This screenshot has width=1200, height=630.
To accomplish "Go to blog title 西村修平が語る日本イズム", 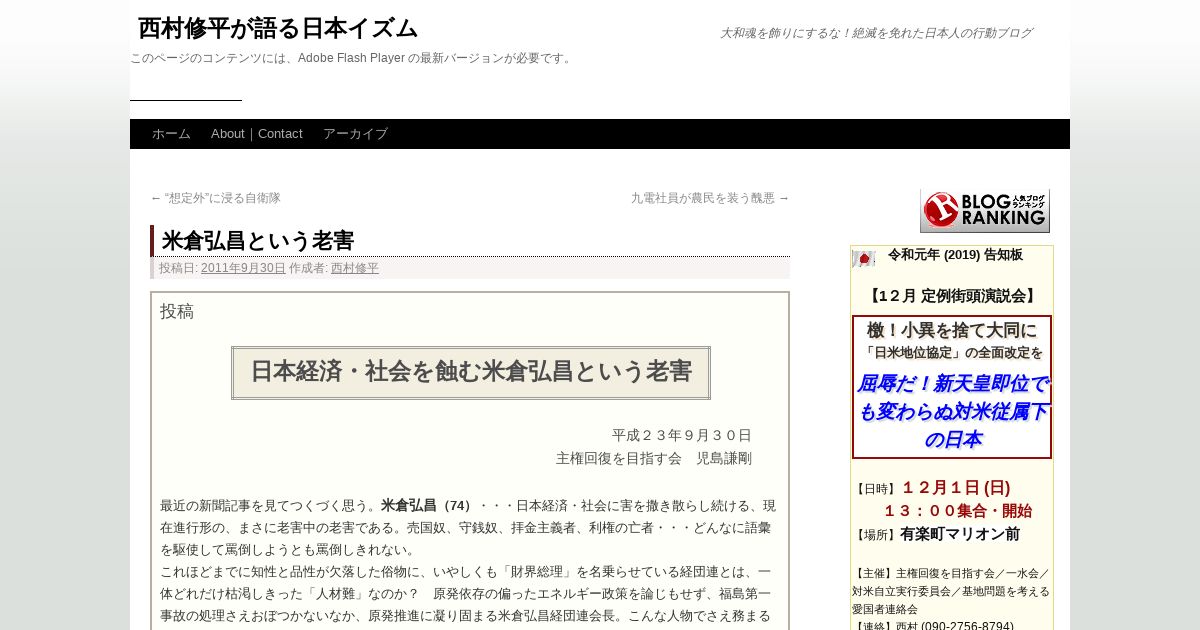I will click(278, 28).
